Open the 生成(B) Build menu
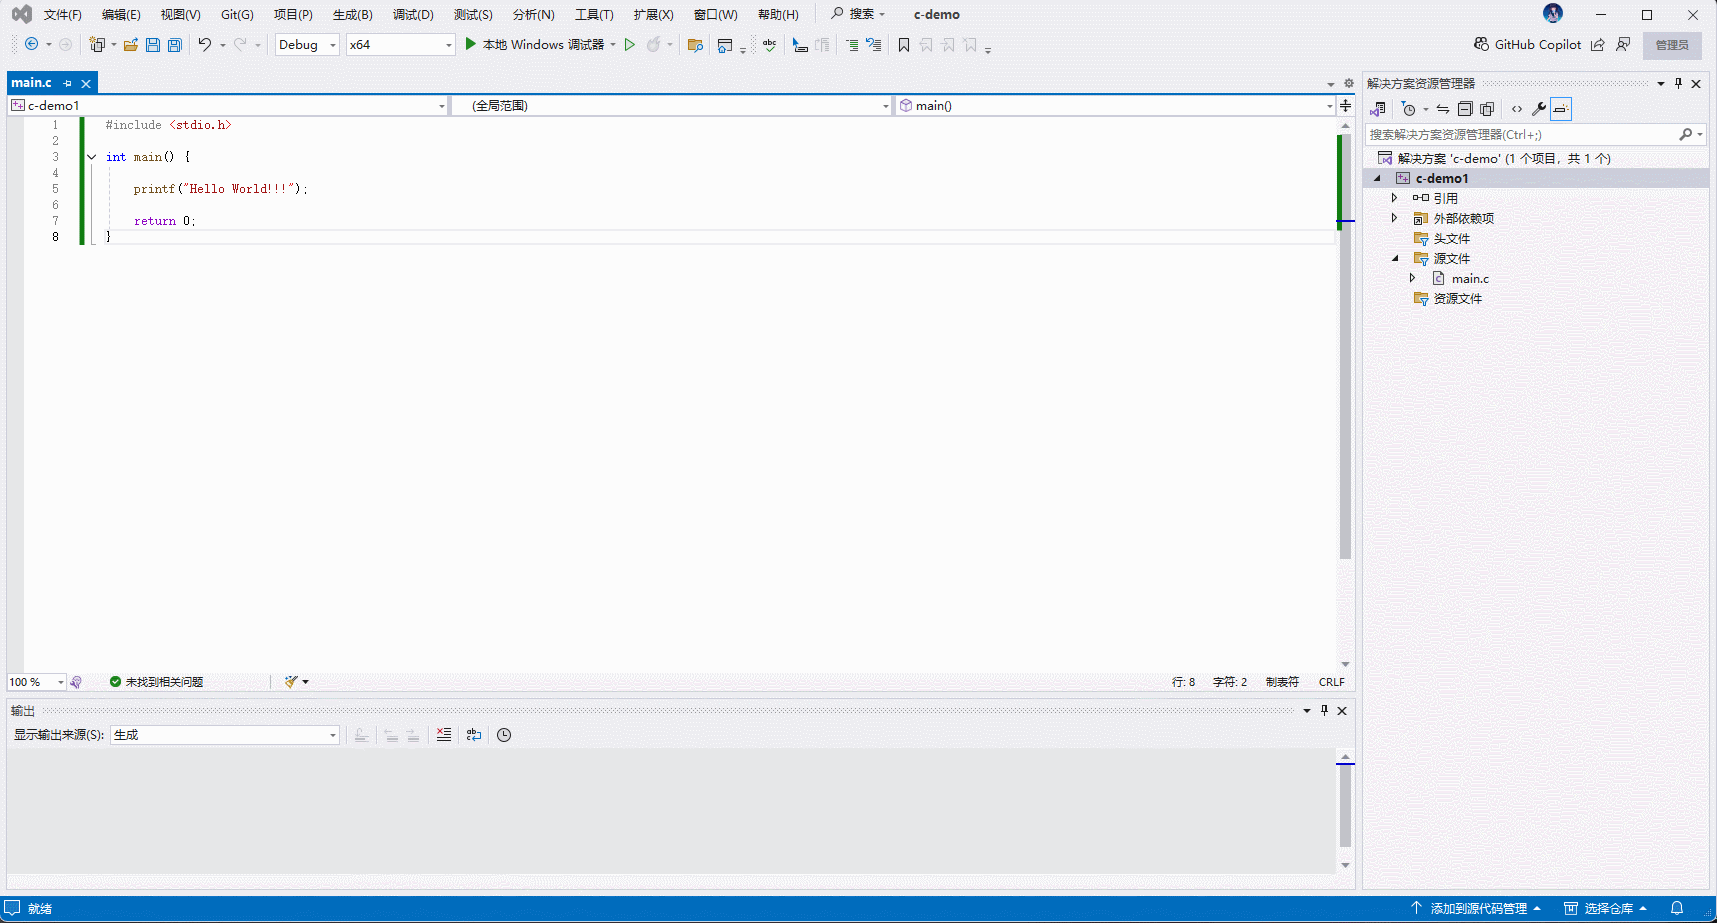The image size is (1717, 923). pyautogui.click(x=352, y=15)
